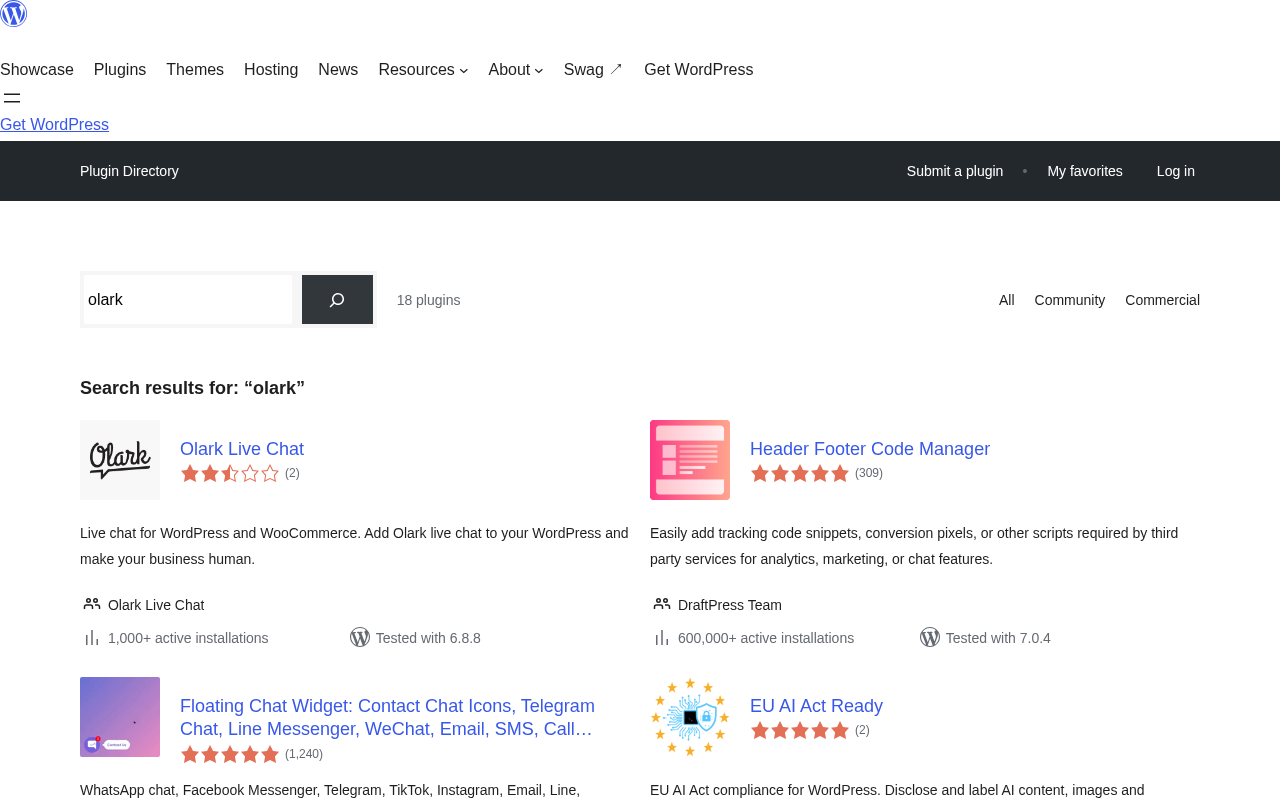Image resolution: width=1280 pixels, height=800 pixels.
Task: Click the Olark Live Chat description text
Action: pyautogui.click(x=354, y=546)
